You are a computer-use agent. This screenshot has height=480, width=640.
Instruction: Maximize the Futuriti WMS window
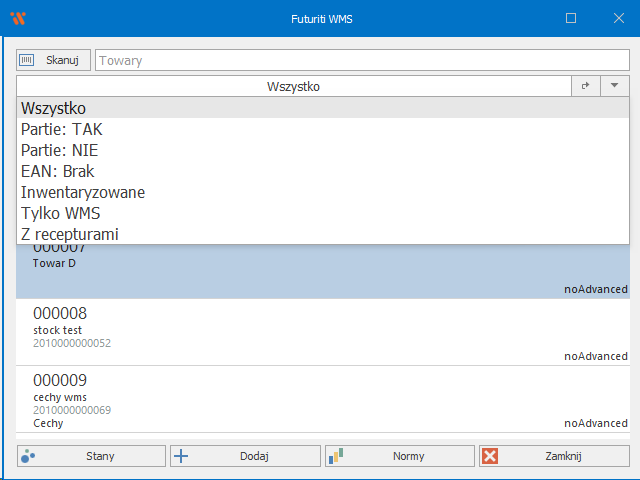[571, 18]
